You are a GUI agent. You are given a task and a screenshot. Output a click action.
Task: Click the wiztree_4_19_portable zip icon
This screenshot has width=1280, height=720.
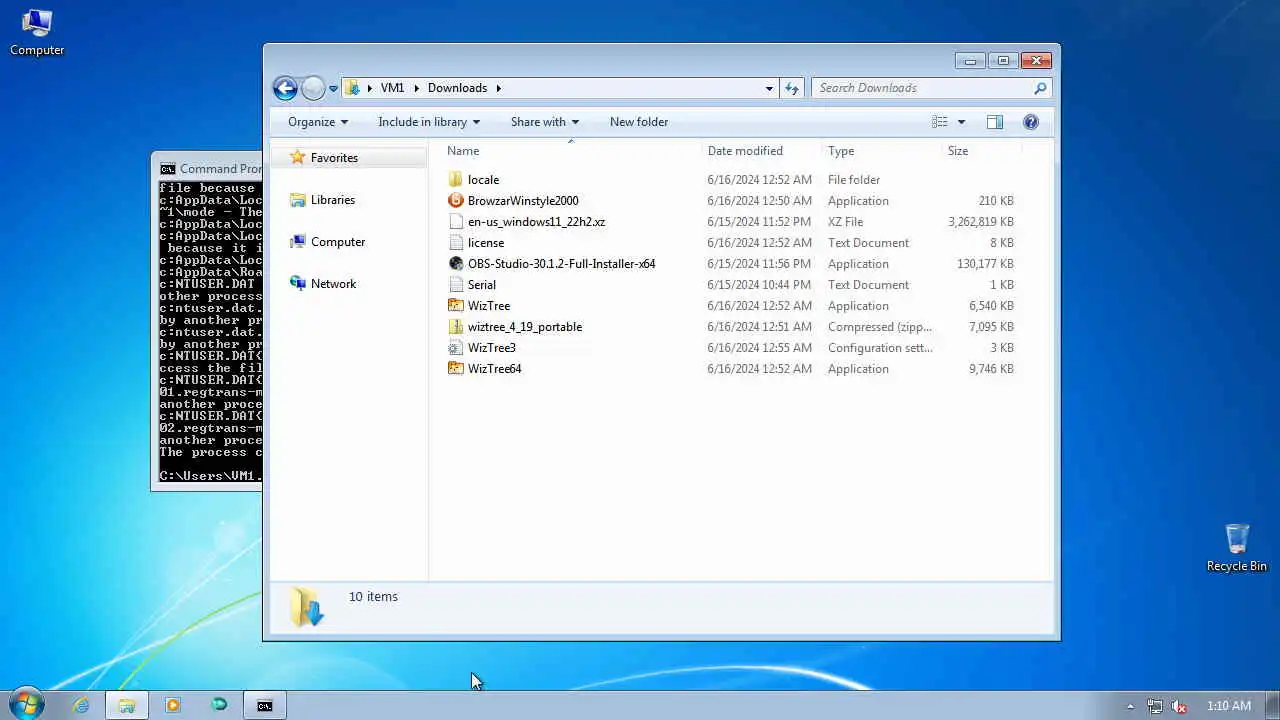(456, 327)
